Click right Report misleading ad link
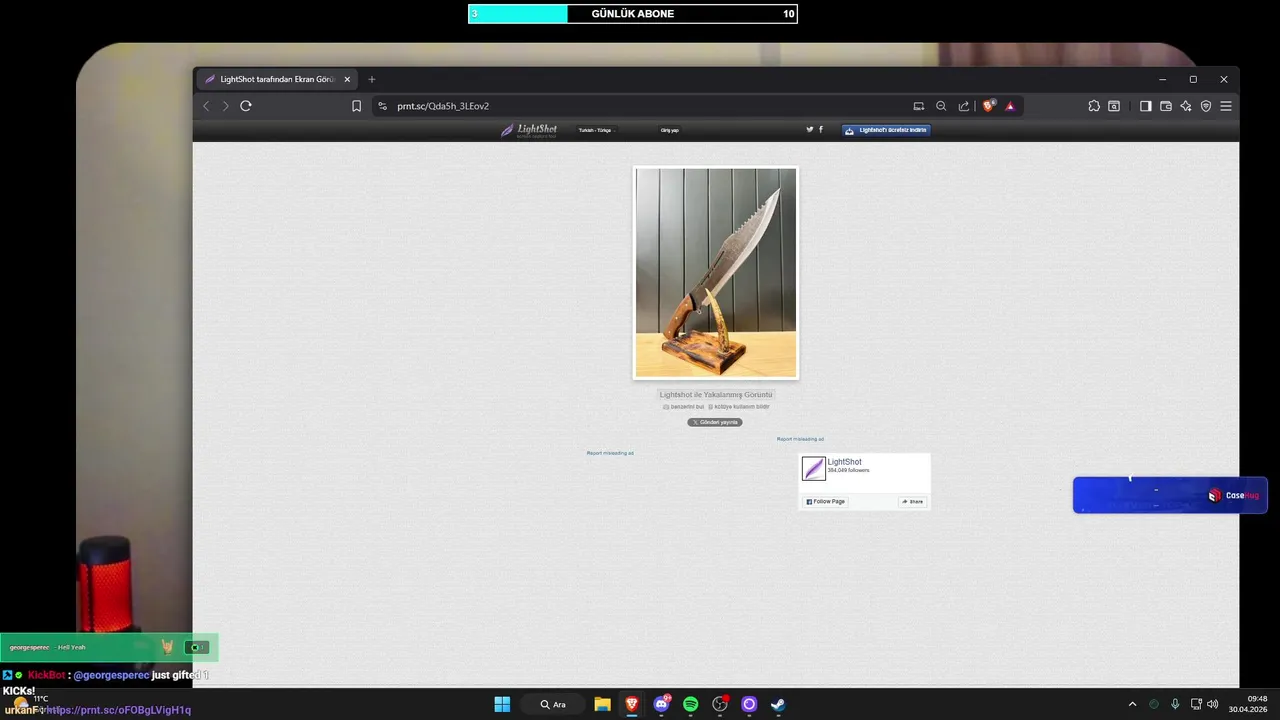This screenshot has height=720, width=1280. click(800, 439)
